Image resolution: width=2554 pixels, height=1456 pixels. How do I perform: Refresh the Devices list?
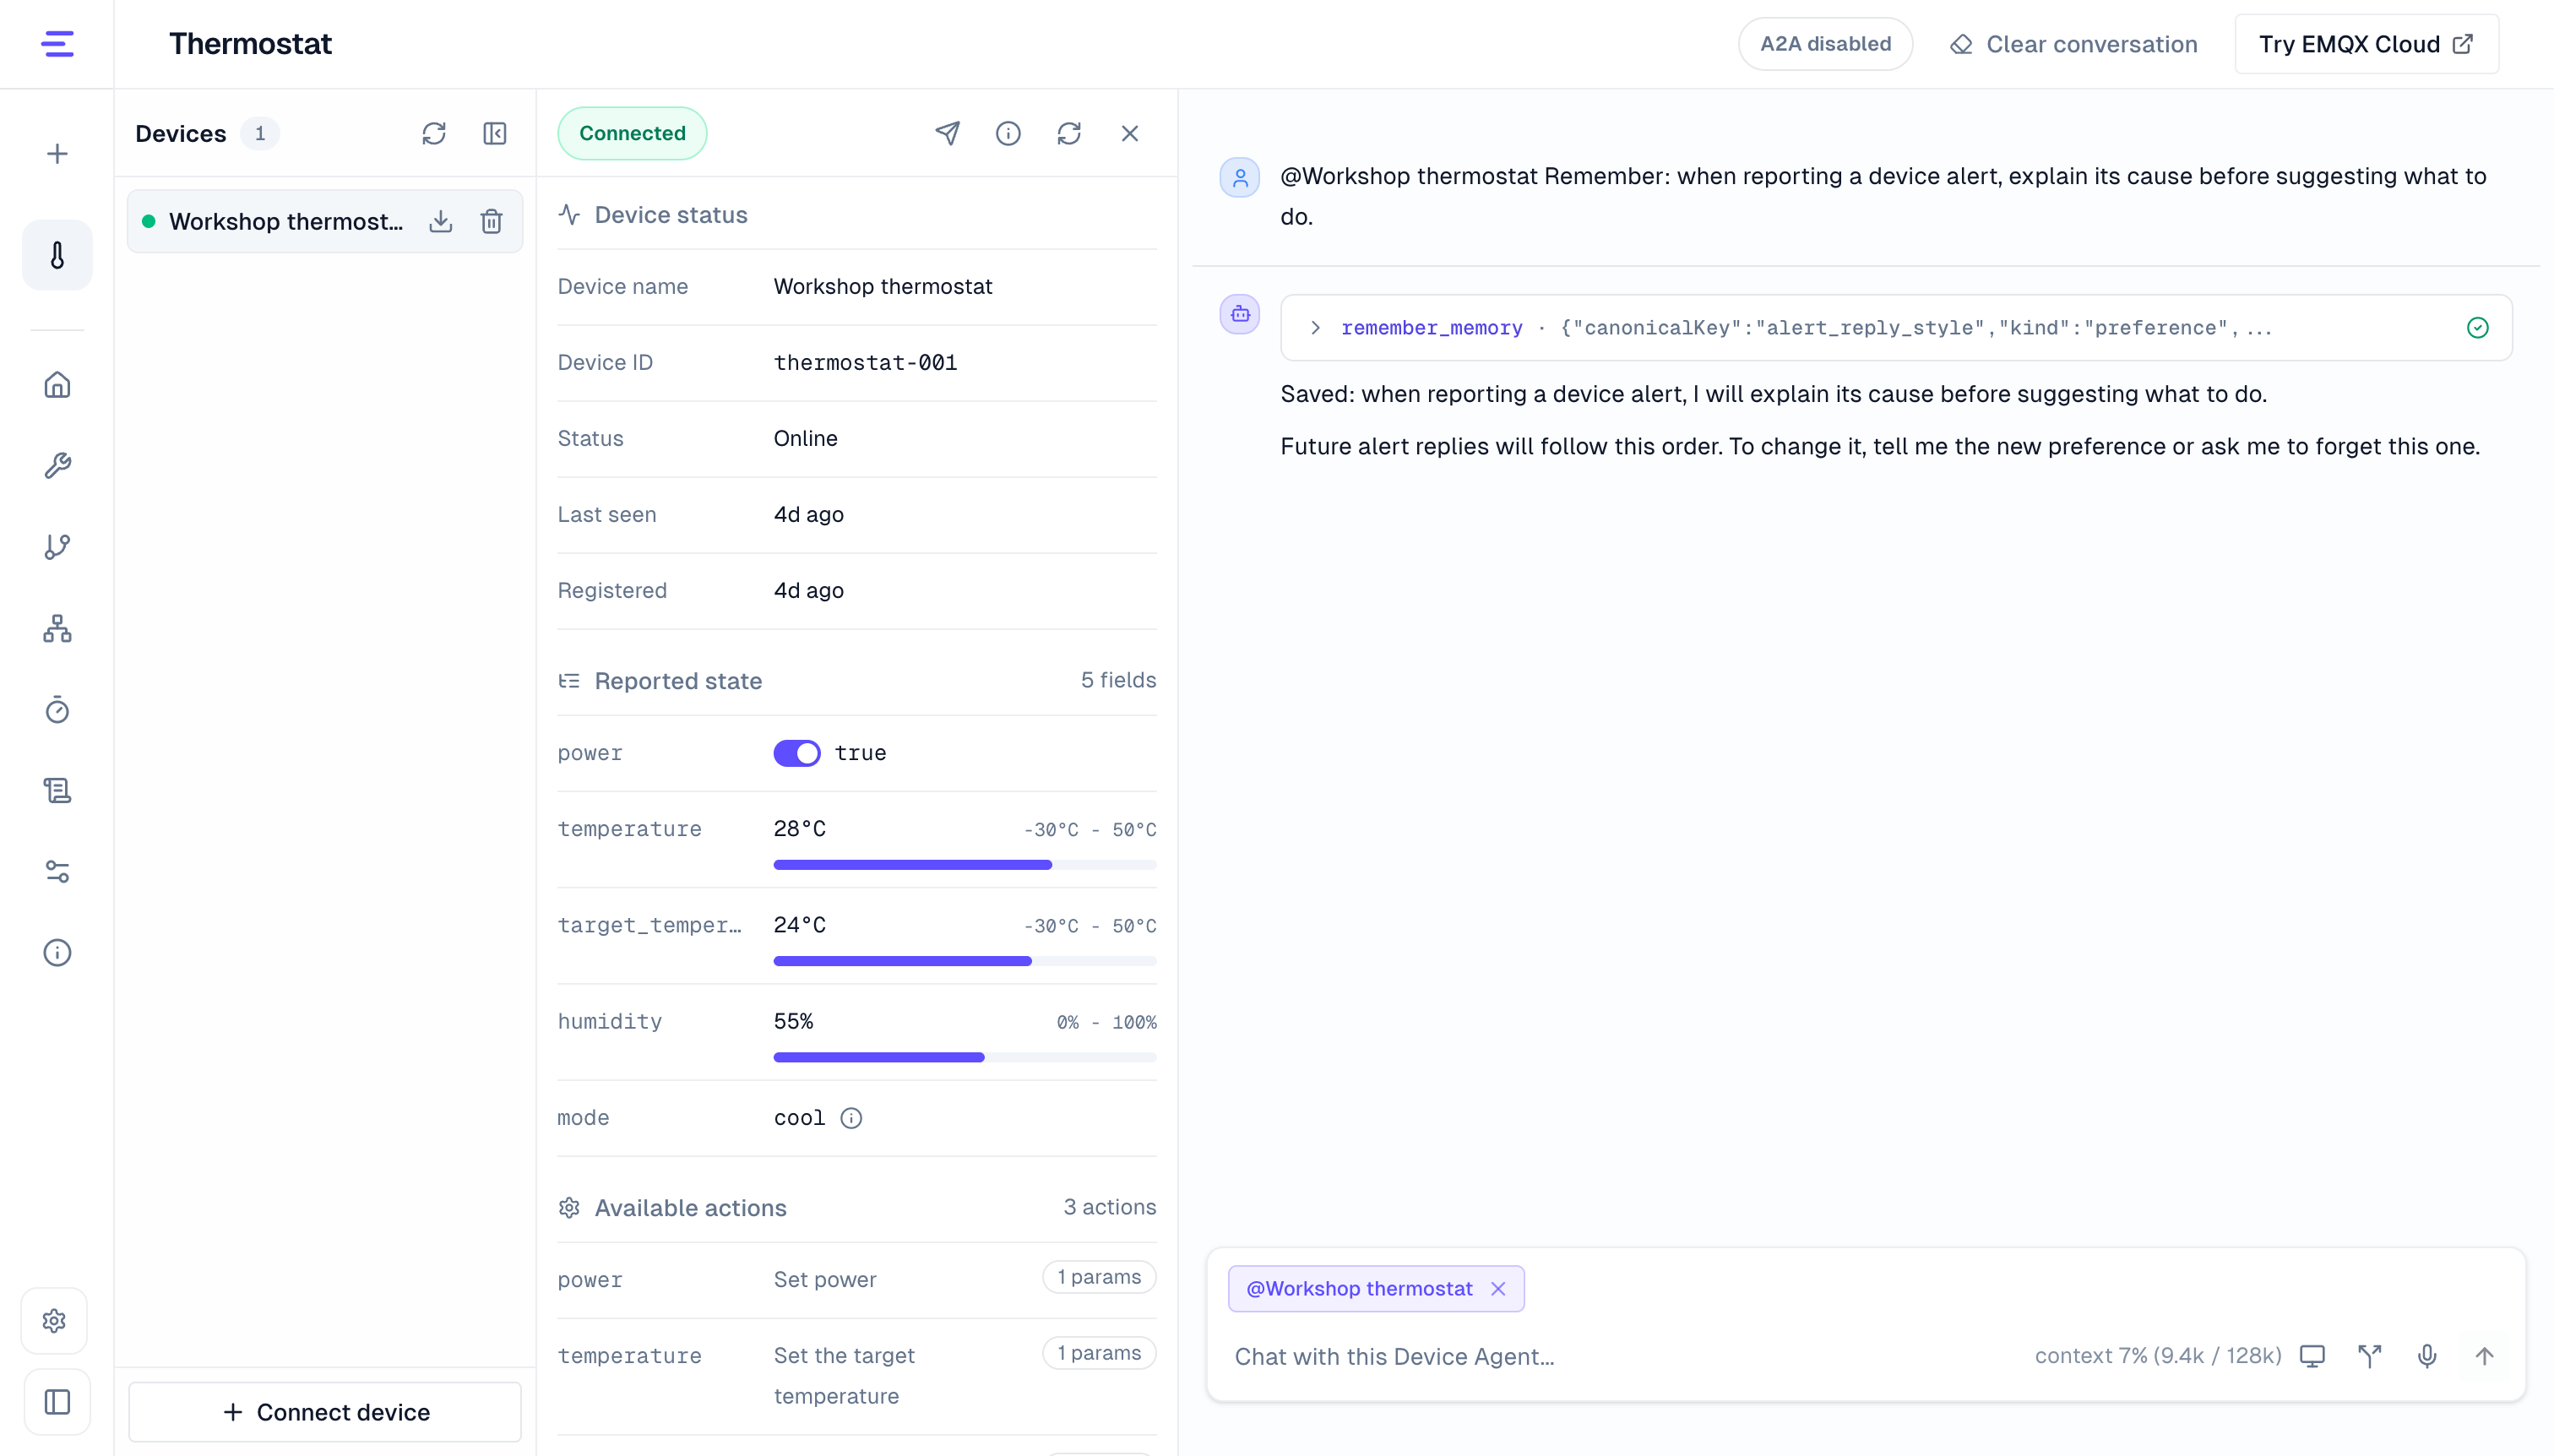point(434,133)
